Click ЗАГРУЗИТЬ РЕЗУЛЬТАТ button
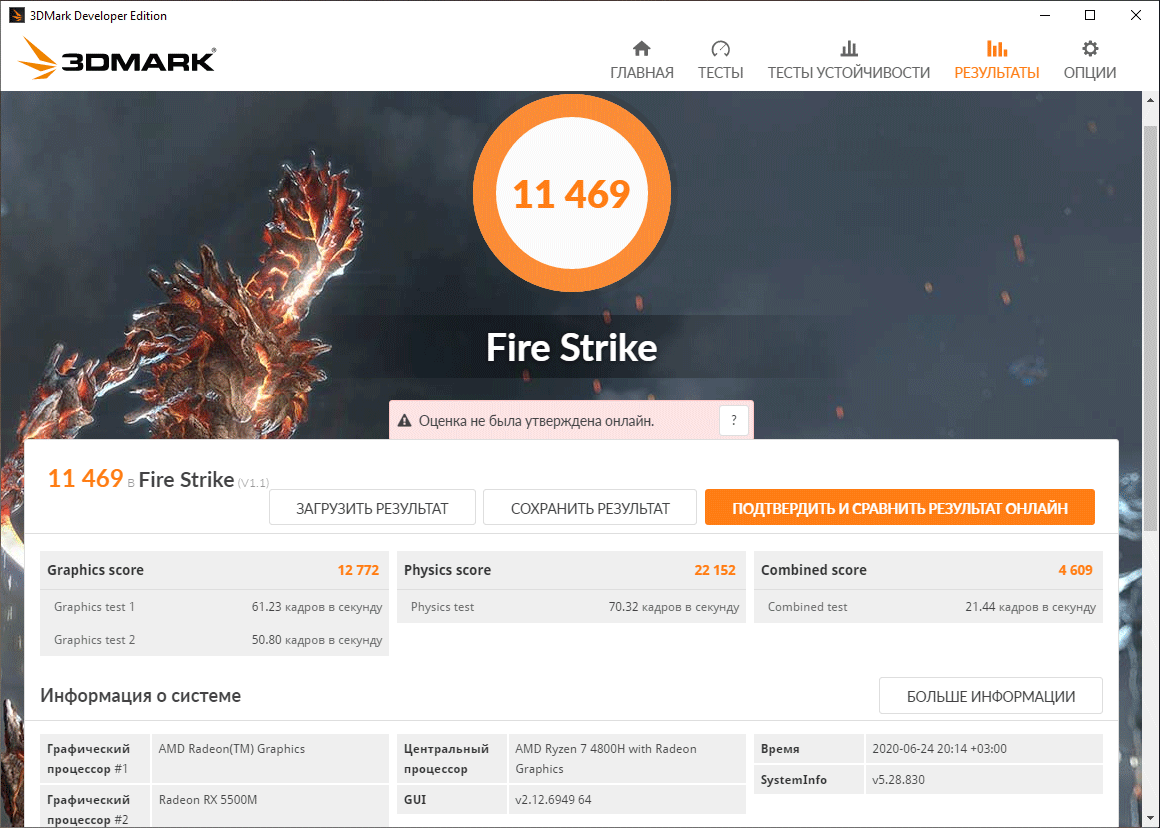Screen dimensions: 1160x828 [x=372, y=508]
